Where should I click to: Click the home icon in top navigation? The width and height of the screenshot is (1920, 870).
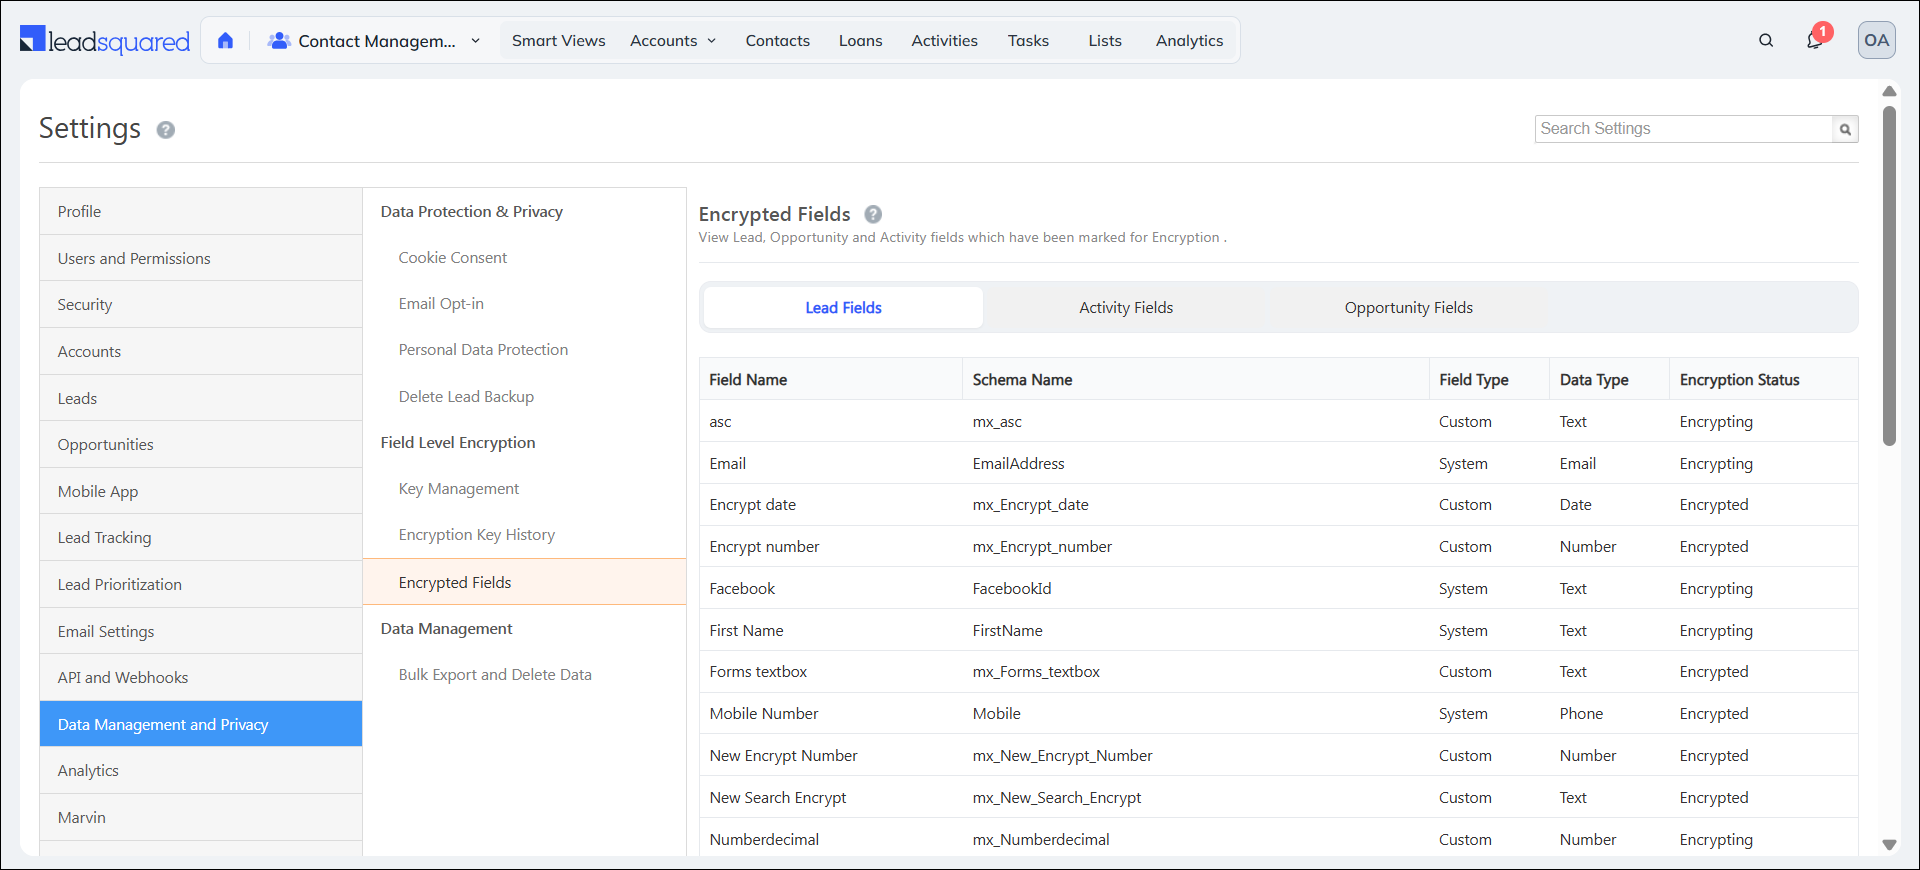(225, 41)
